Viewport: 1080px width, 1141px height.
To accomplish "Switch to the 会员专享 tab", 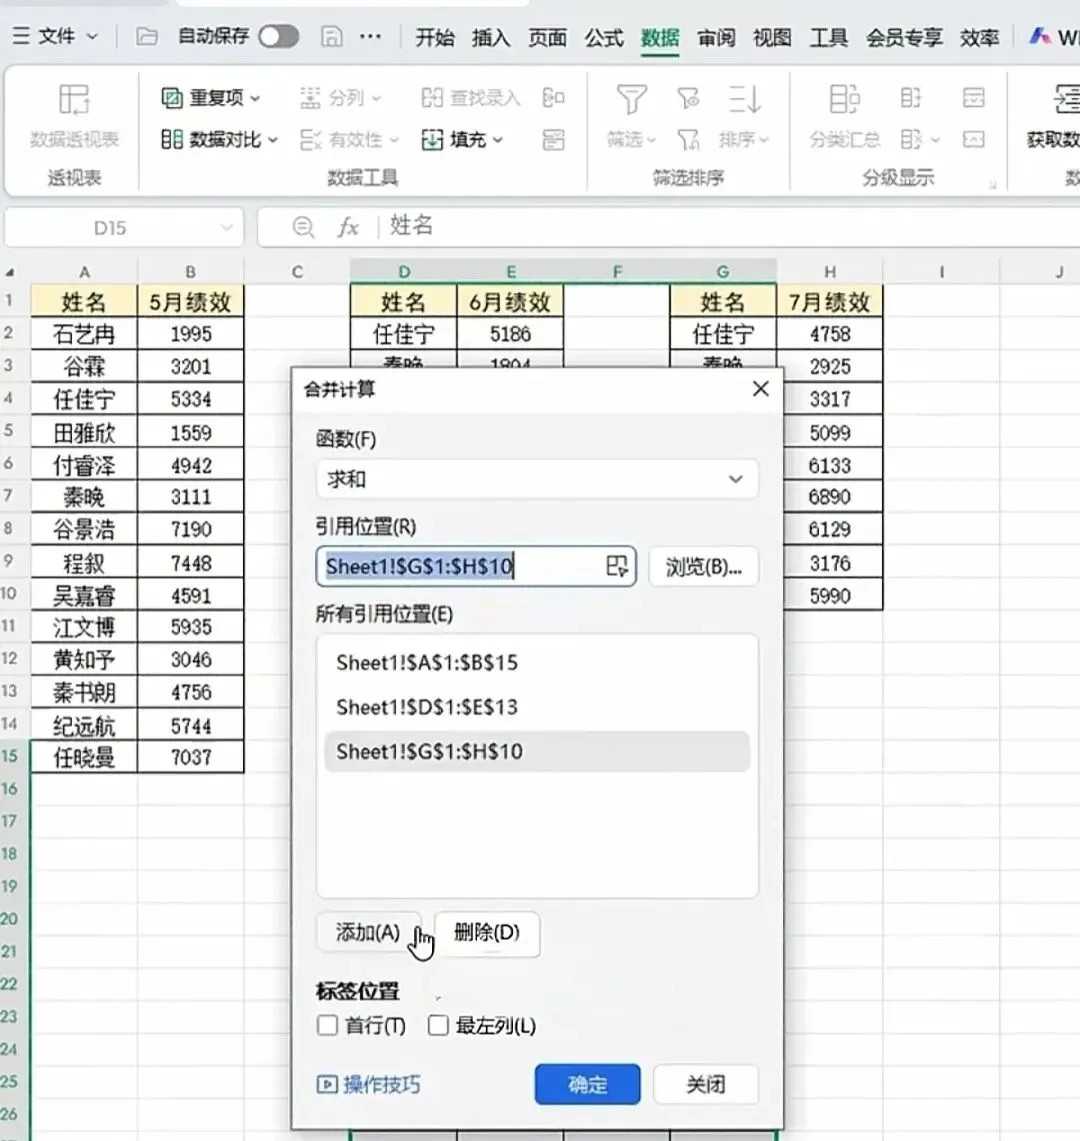I will click(905, 37).
